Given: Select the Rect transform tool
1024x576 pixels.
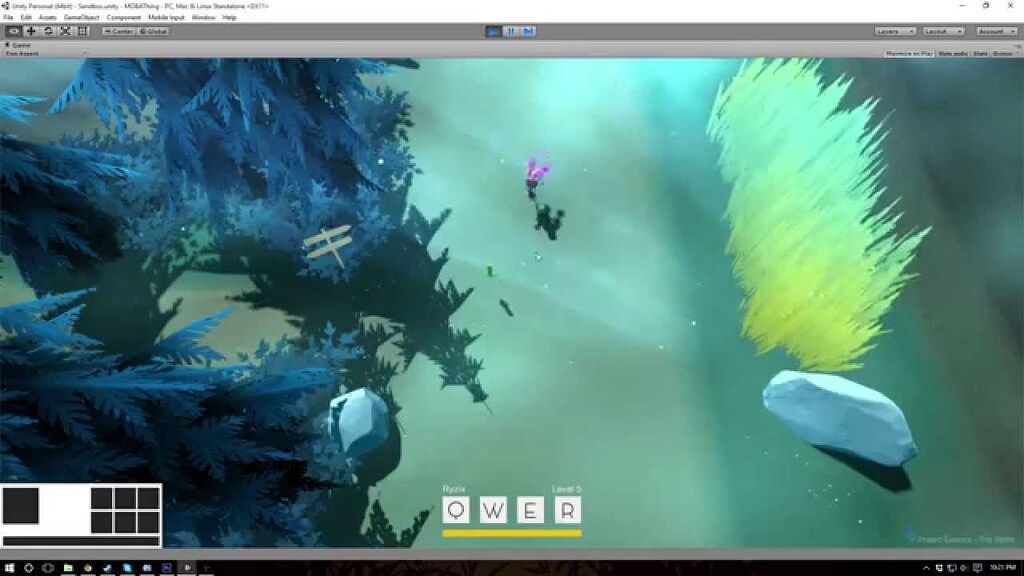Looking at the screenshot, I should coord(83,31).
